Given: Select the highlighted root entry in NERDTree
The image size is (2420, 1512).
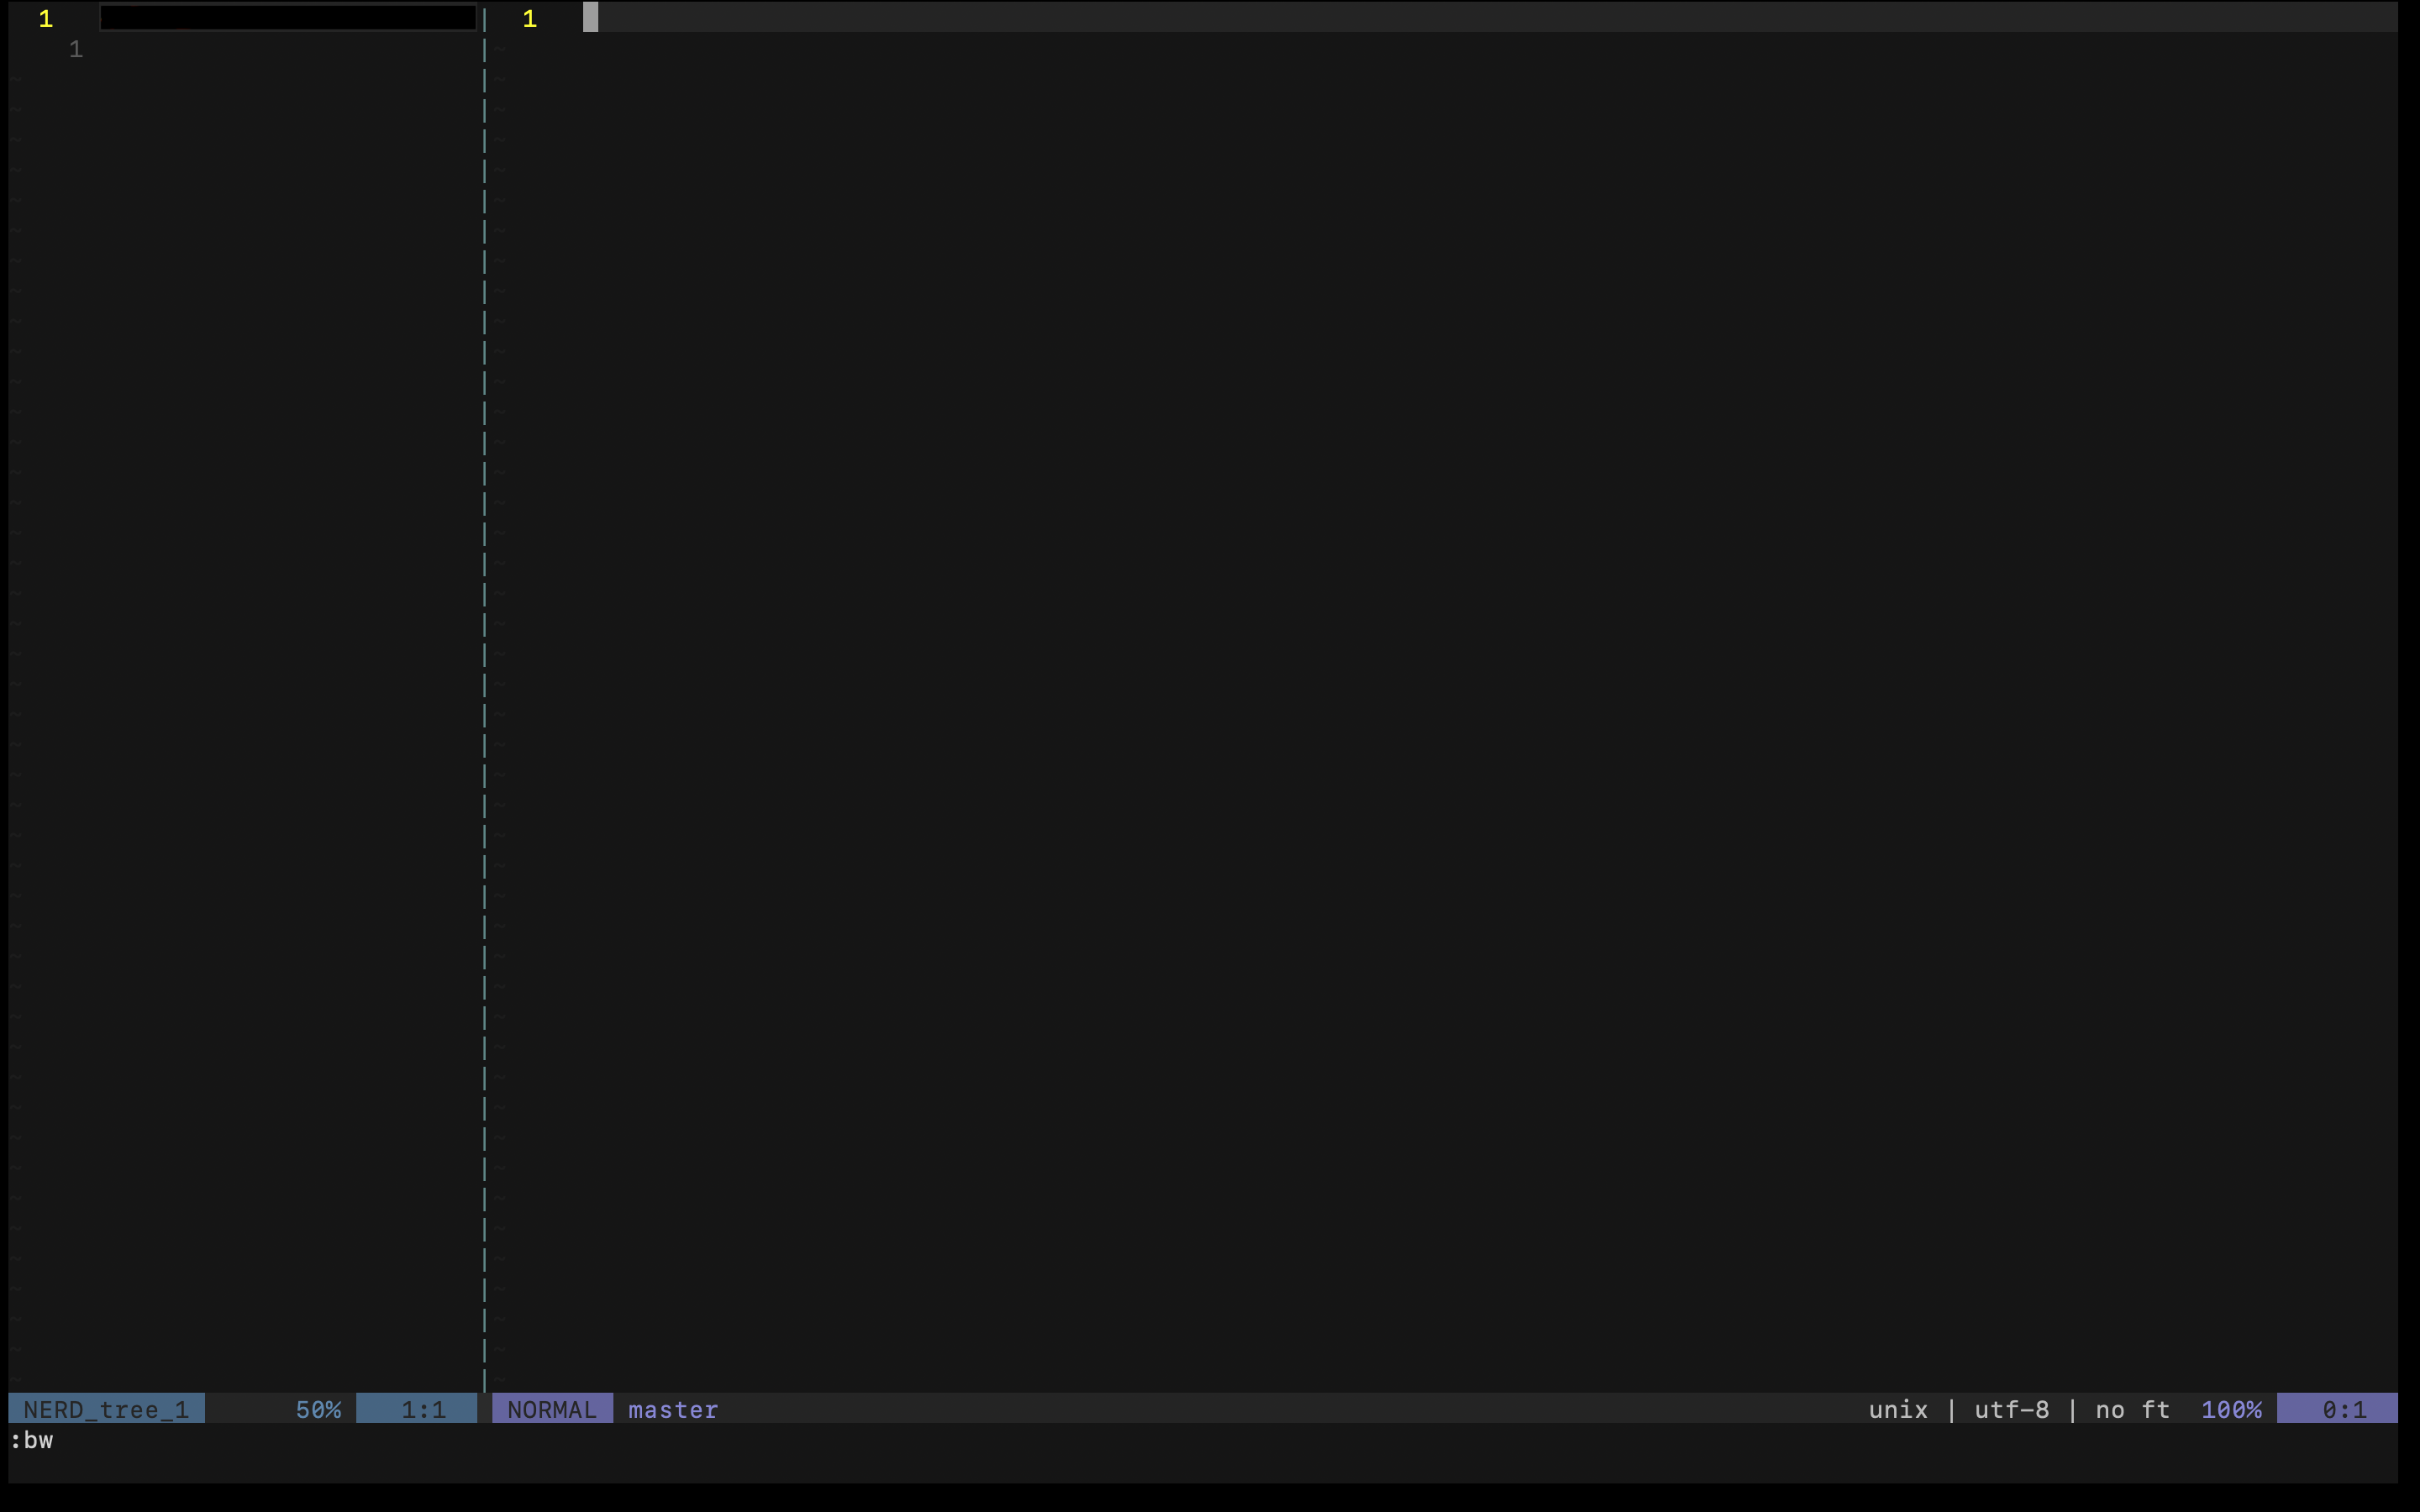Looking at the screenshot, I should (288, 17).
